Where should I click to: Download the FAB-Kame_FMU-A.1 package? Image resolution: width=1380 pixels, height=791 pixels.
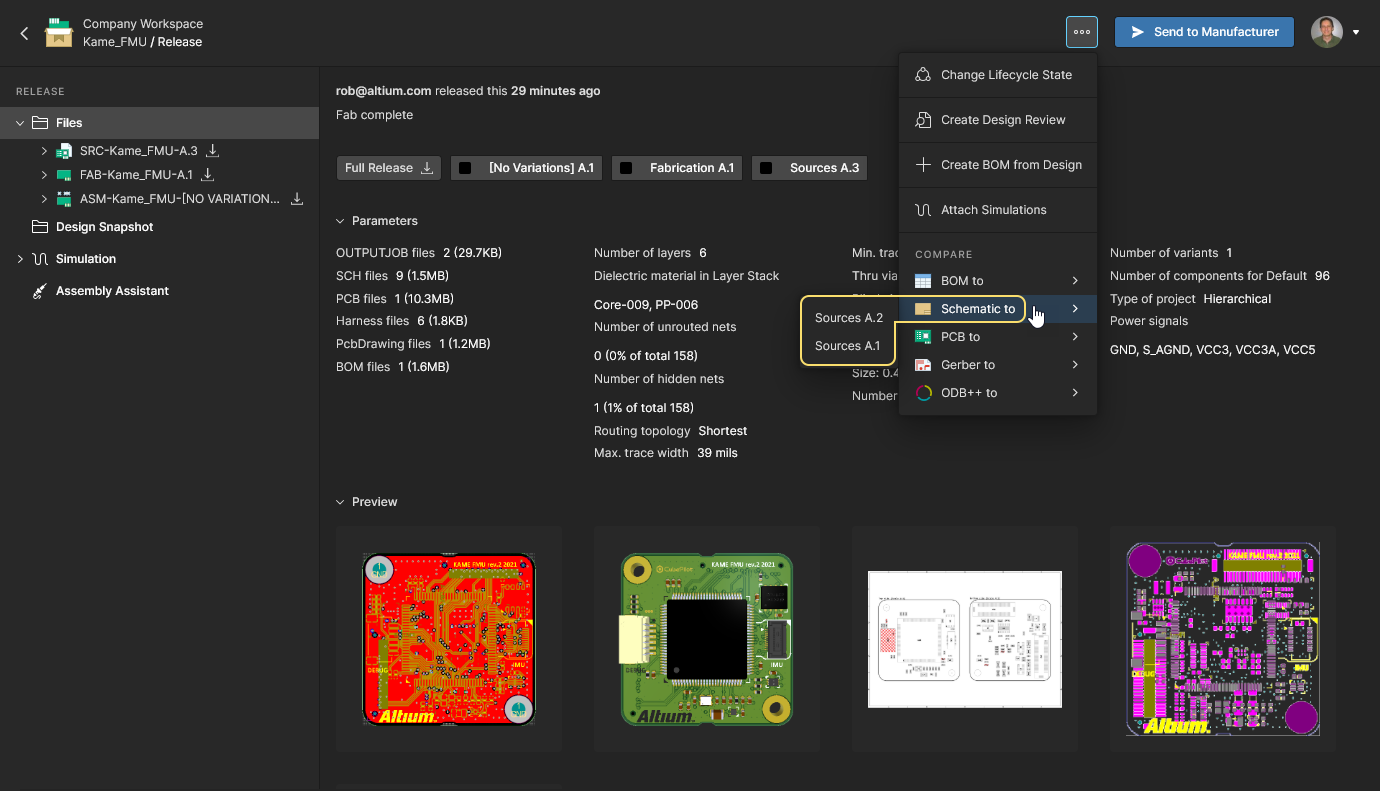point(208,175)
